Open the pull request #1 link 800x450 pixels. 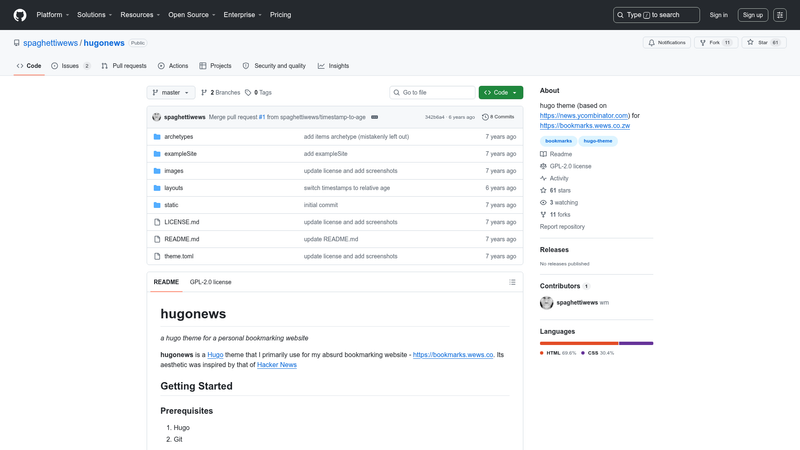tap(262, 117)
